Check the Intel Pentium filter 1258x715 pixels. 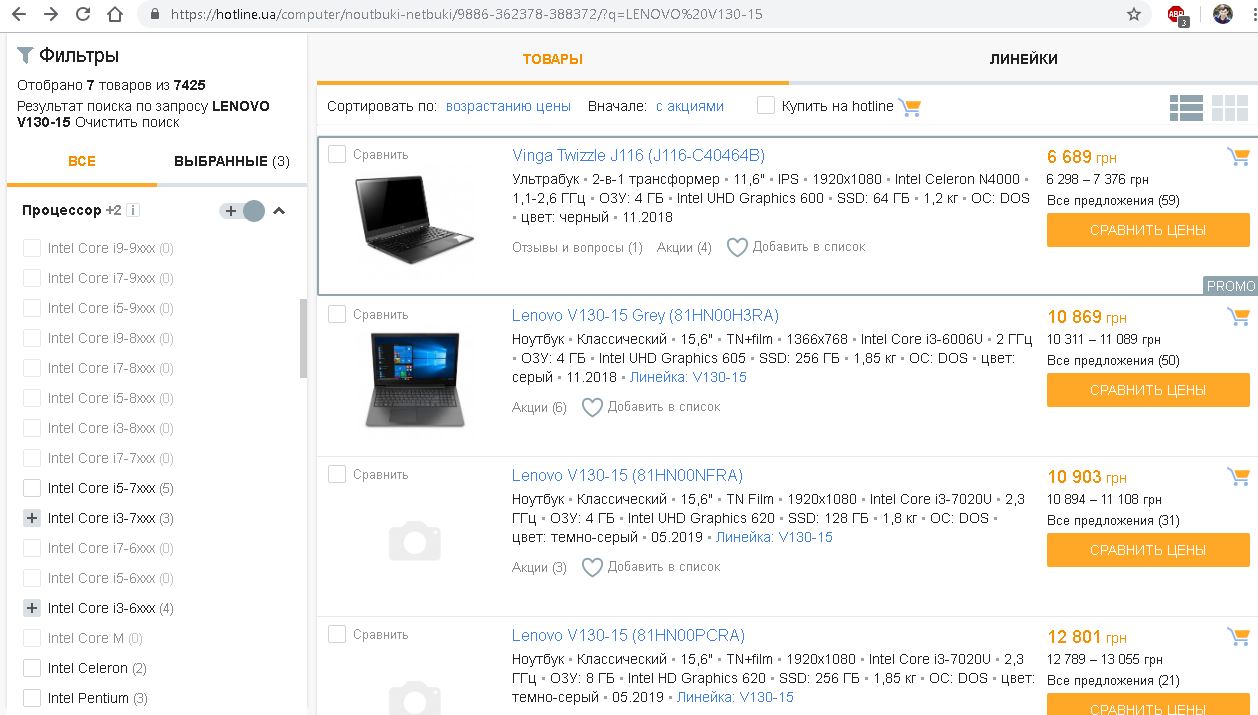tap(32, 698)
